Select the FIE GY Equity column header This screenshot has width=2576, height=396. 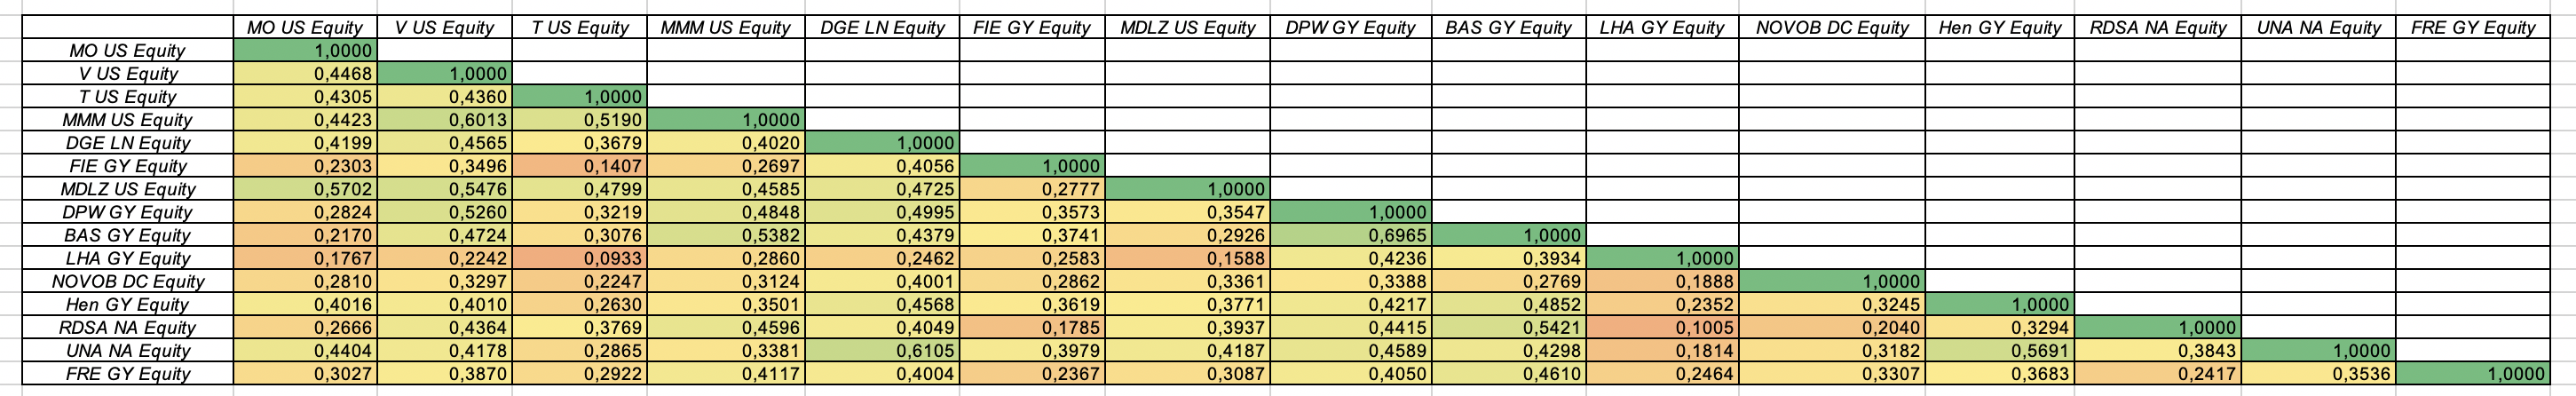pos(1032,28)
